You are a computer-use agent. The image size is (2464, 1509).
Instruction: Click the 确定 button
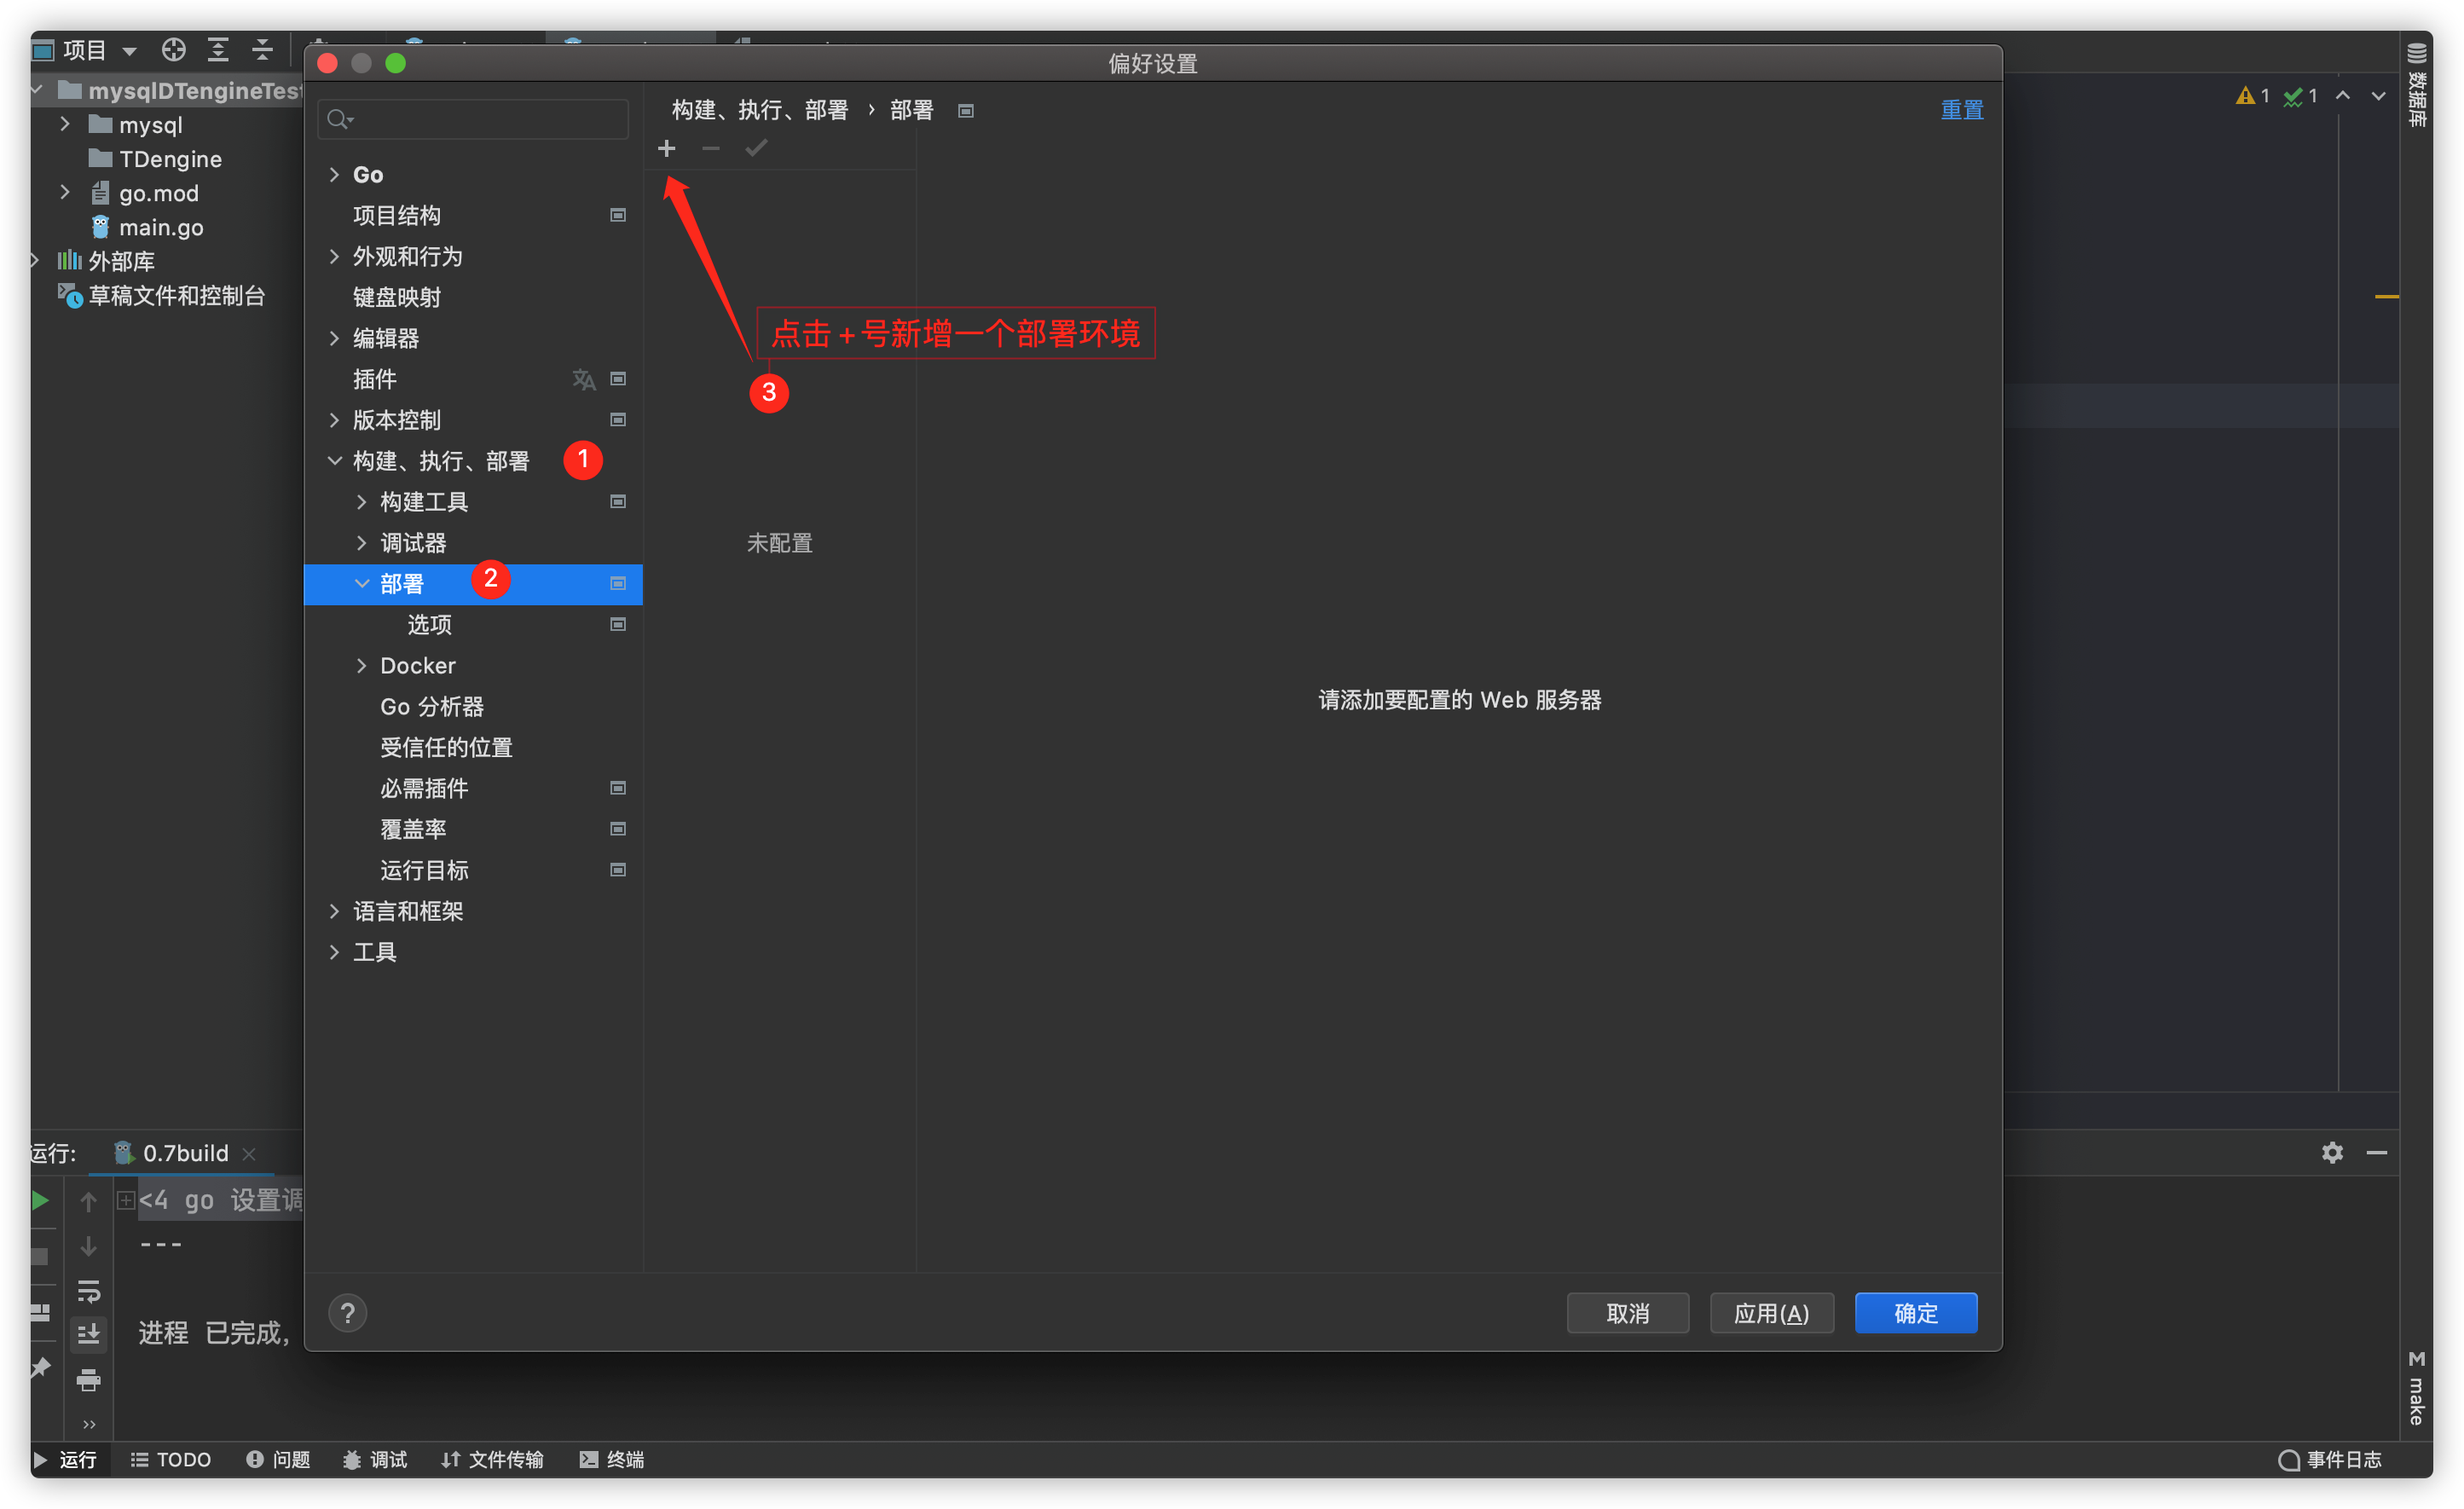[x=1915, y=1313]
